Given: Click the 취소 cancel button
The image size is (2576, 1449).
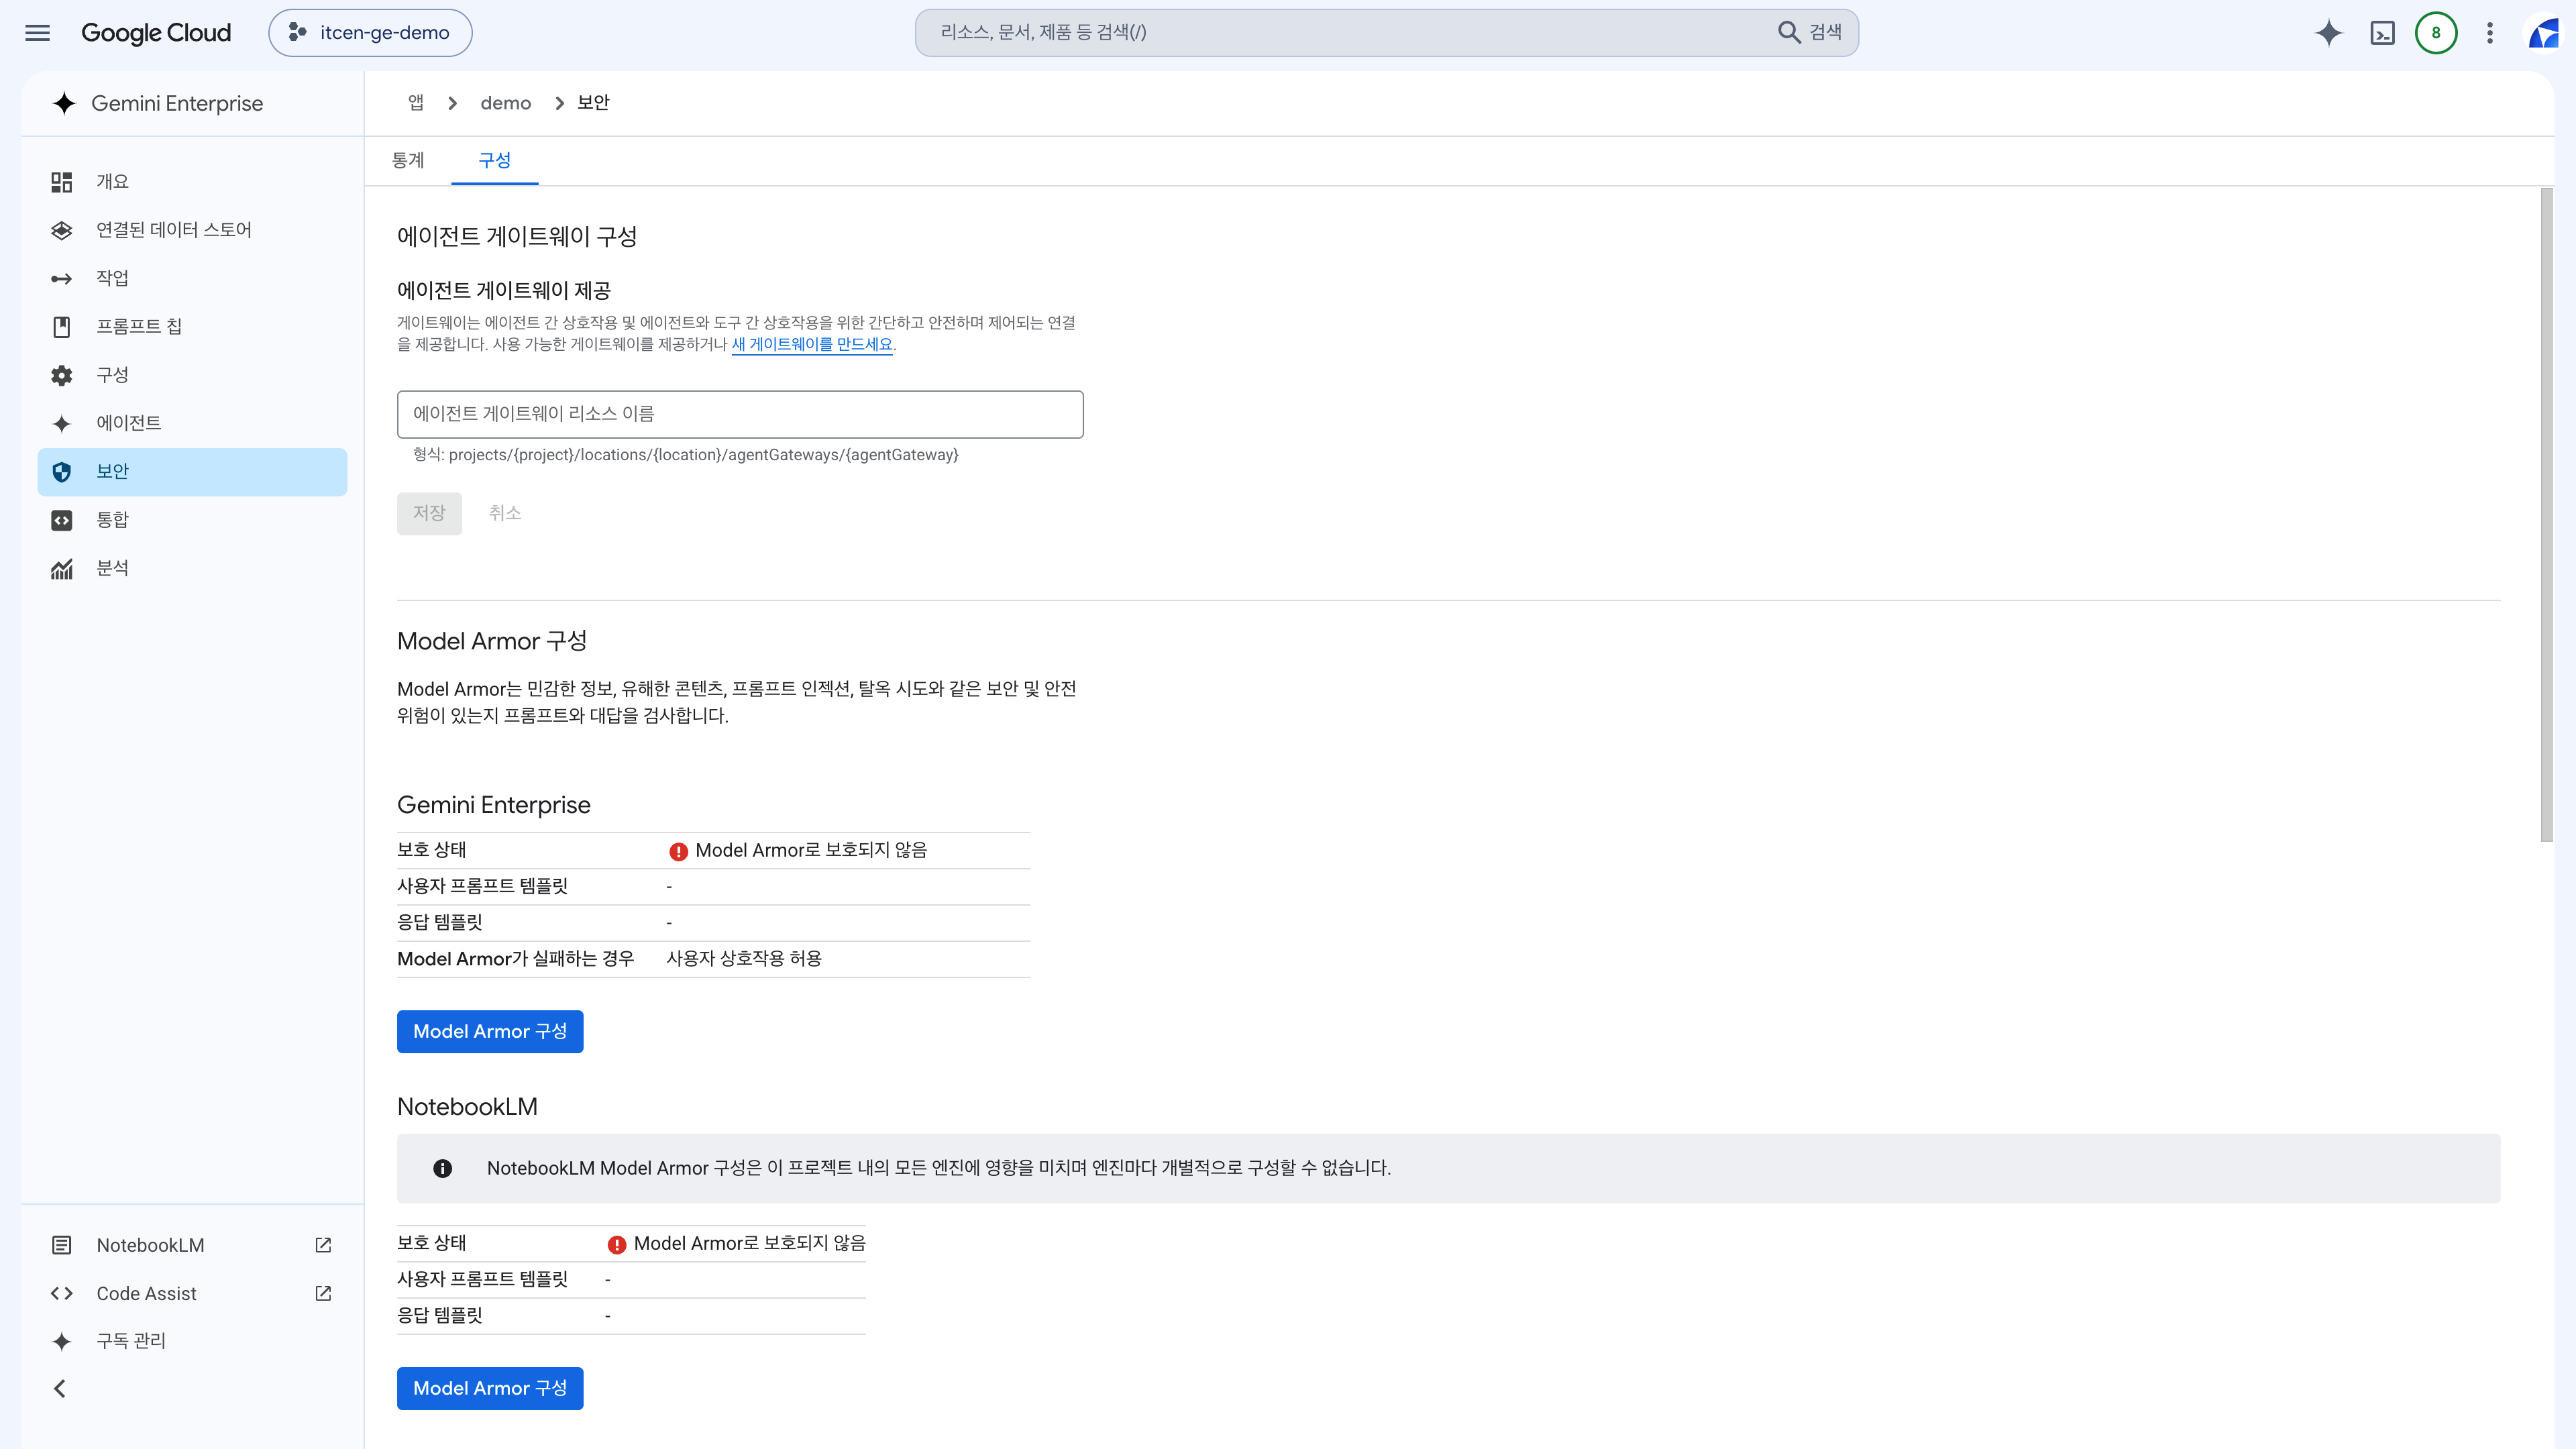Looking at the screenshot, I should 505,513.
